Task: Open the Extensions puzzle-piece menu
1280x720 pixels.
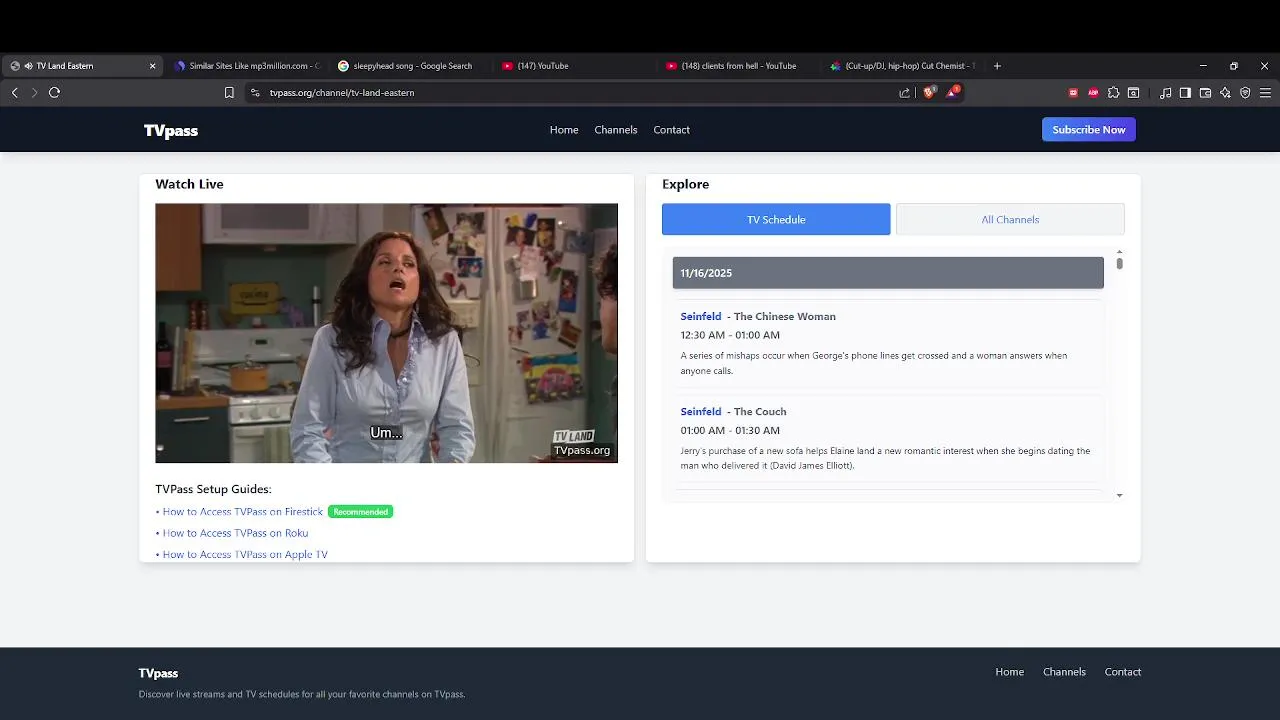Action: (1113, 92)
